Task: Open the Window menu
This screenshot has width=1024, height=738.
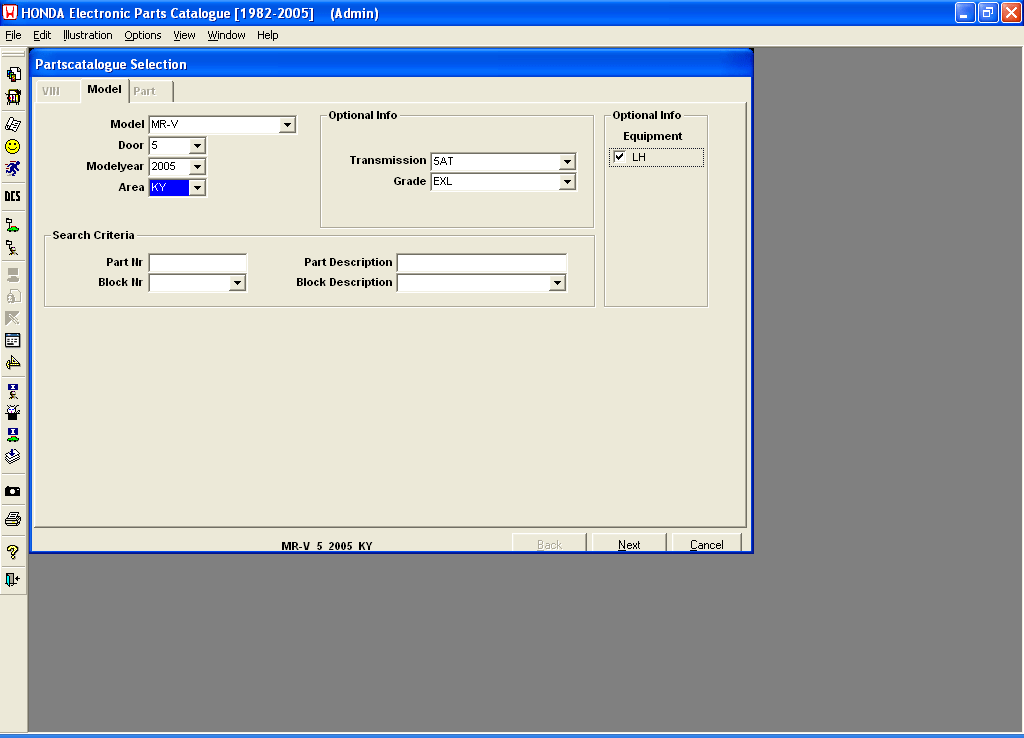Action: (x=226, y=35)
